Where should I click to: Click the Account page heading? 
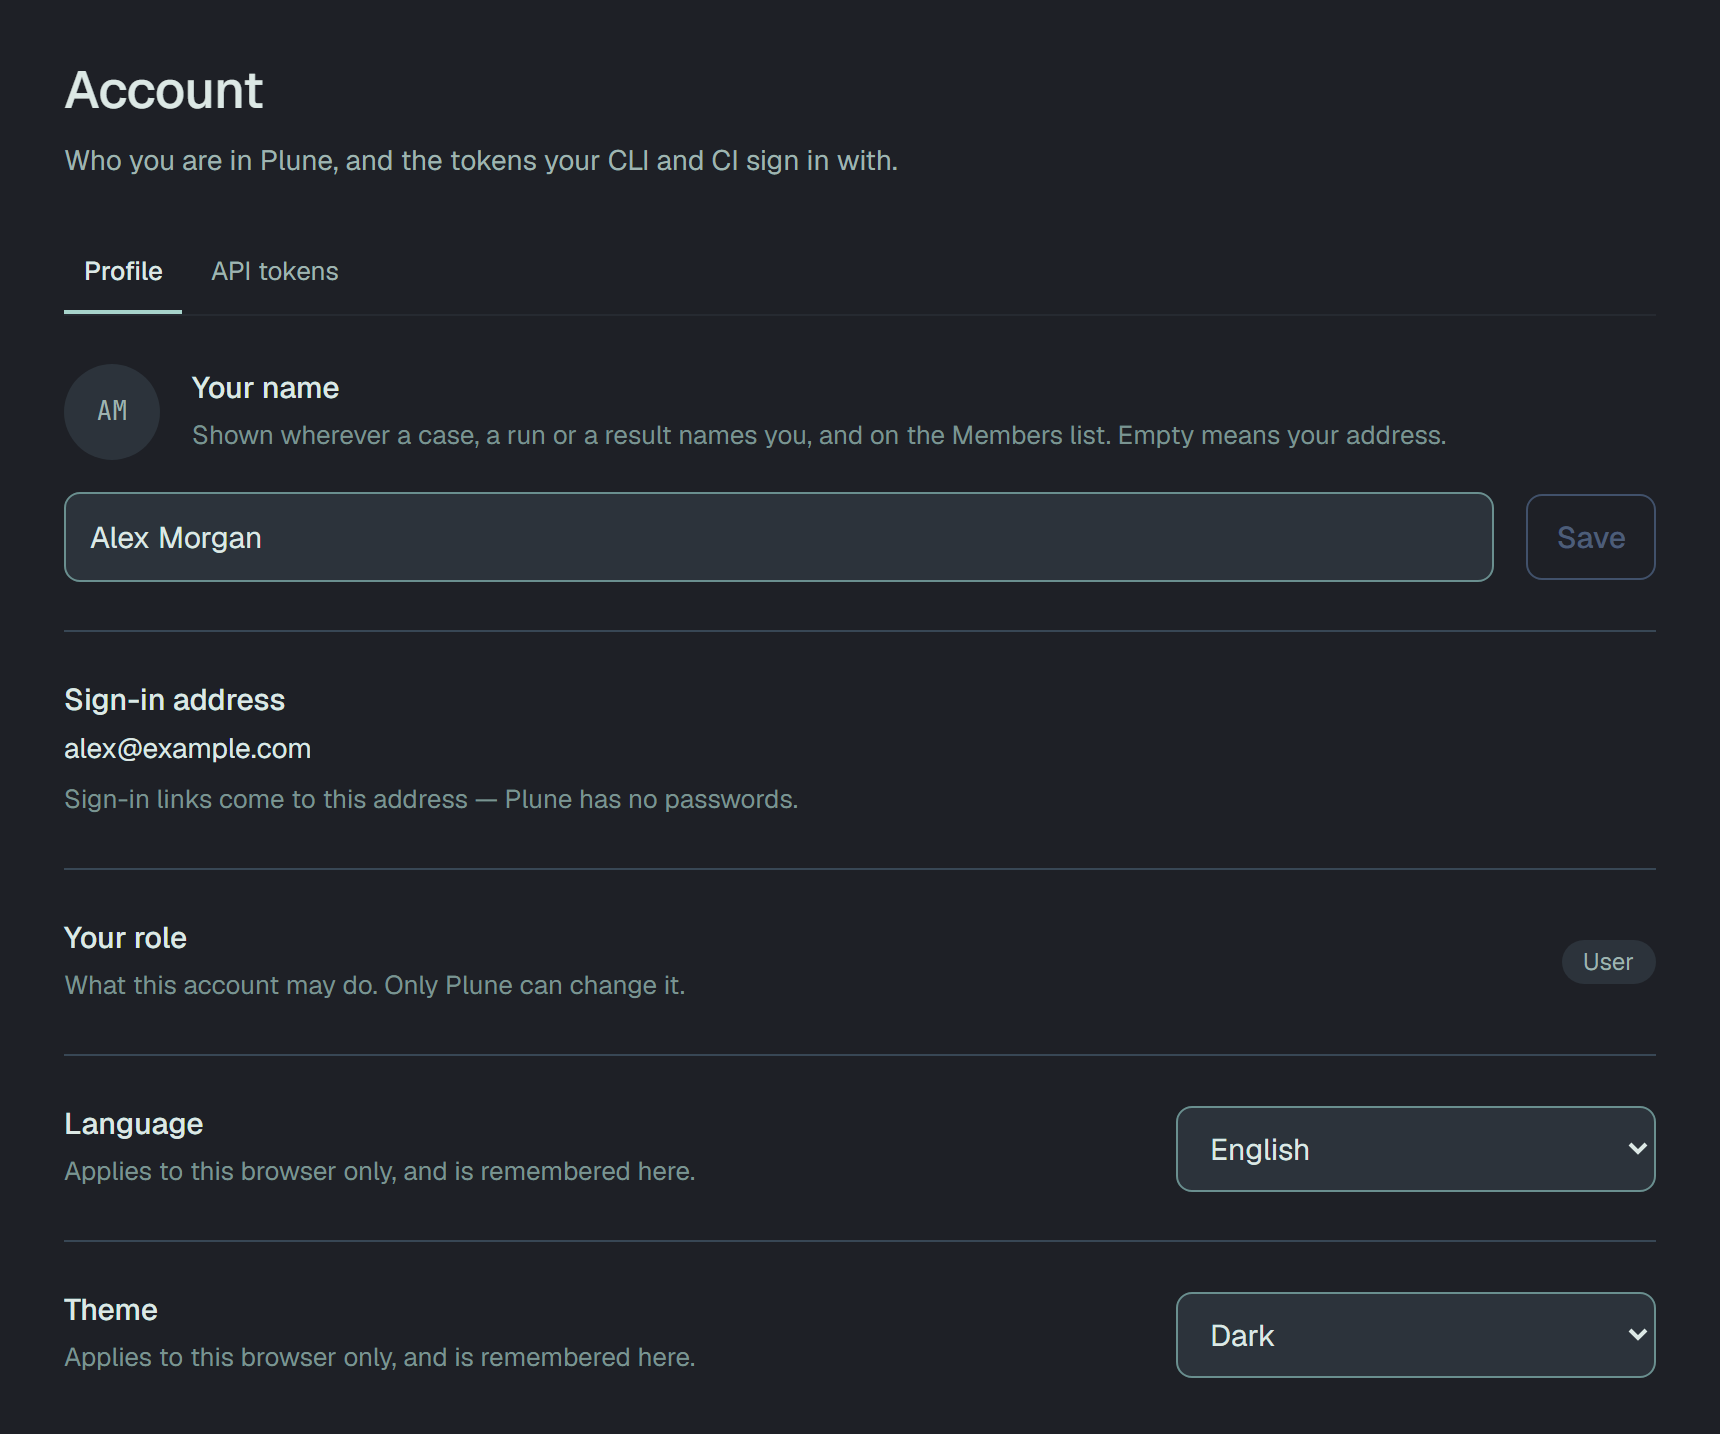tap(164, 90)
